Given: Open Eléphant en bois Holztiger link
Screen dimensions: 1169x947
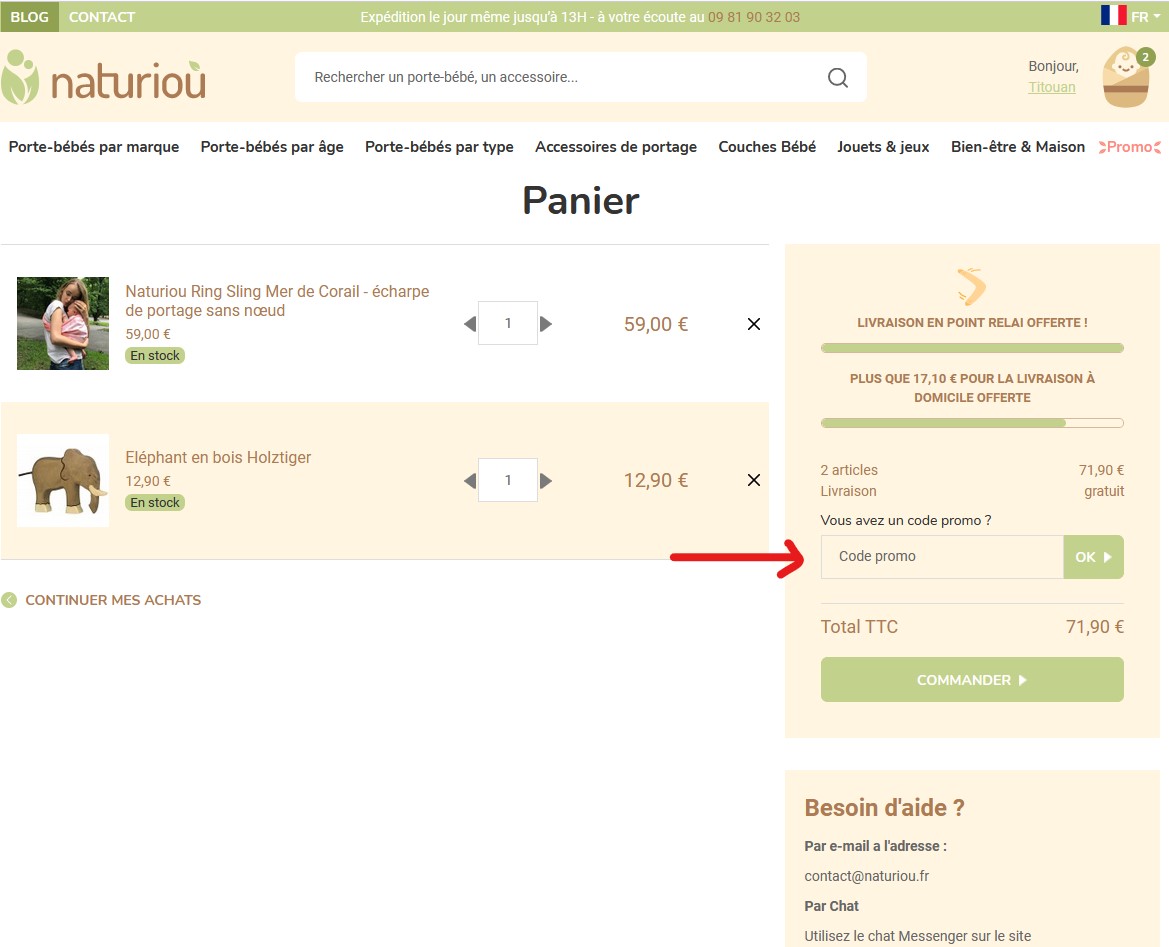Looking at the screenshot, I should pos(218,457).
